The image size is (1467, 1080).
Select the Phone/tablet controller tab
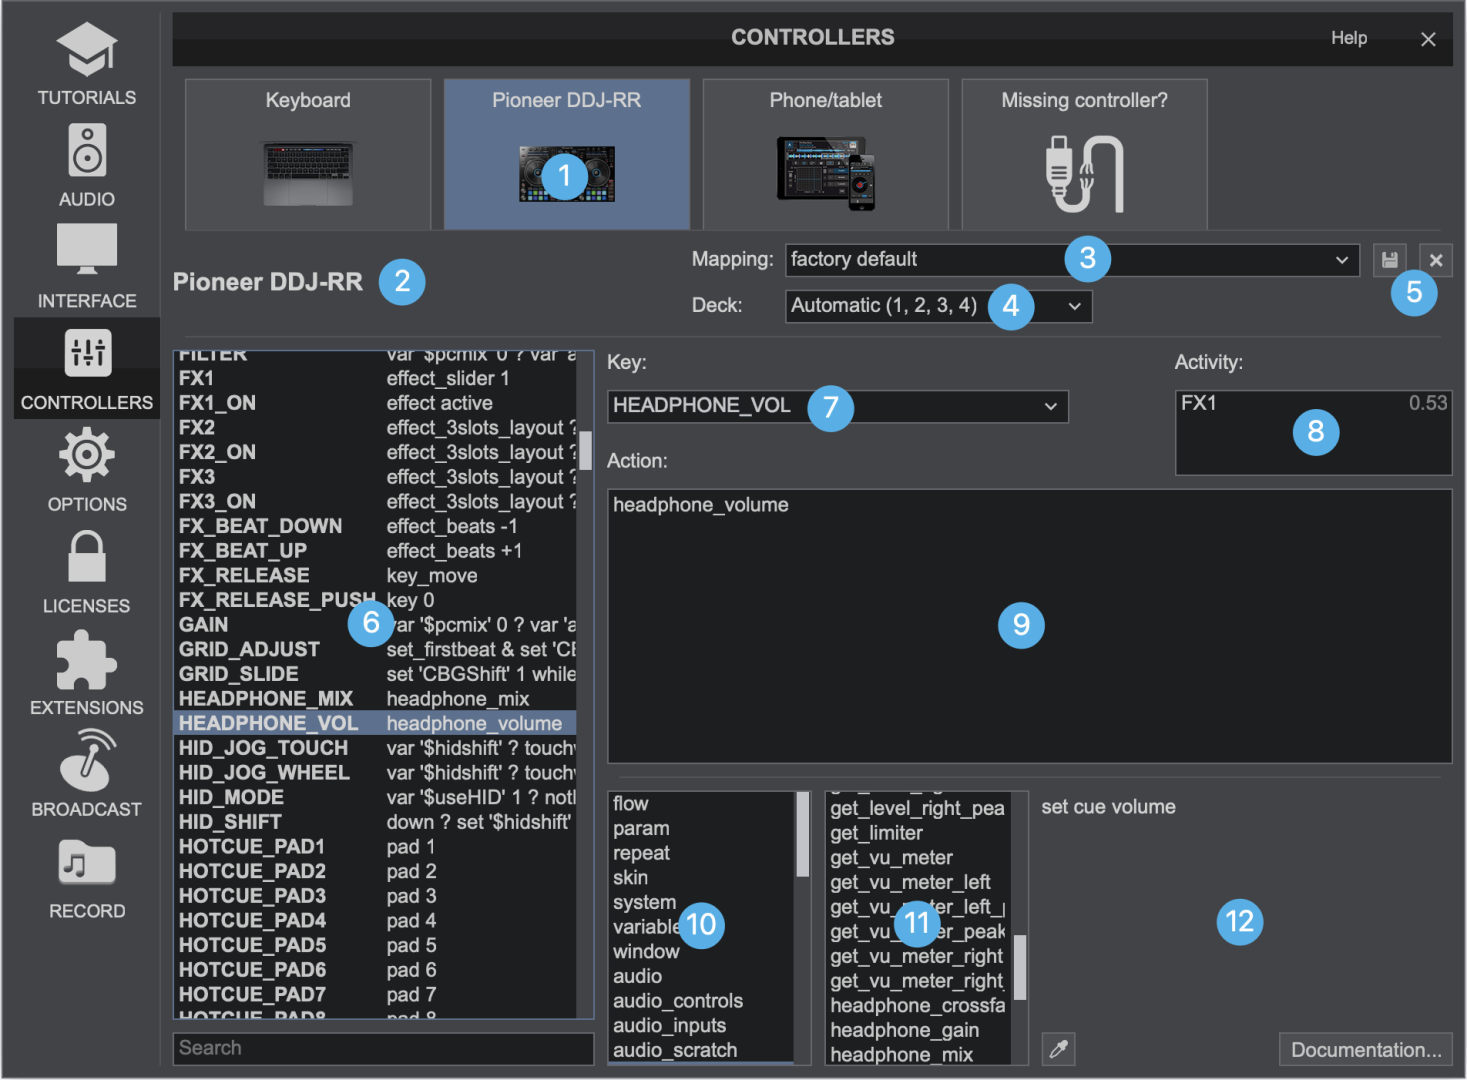[825, 155]
